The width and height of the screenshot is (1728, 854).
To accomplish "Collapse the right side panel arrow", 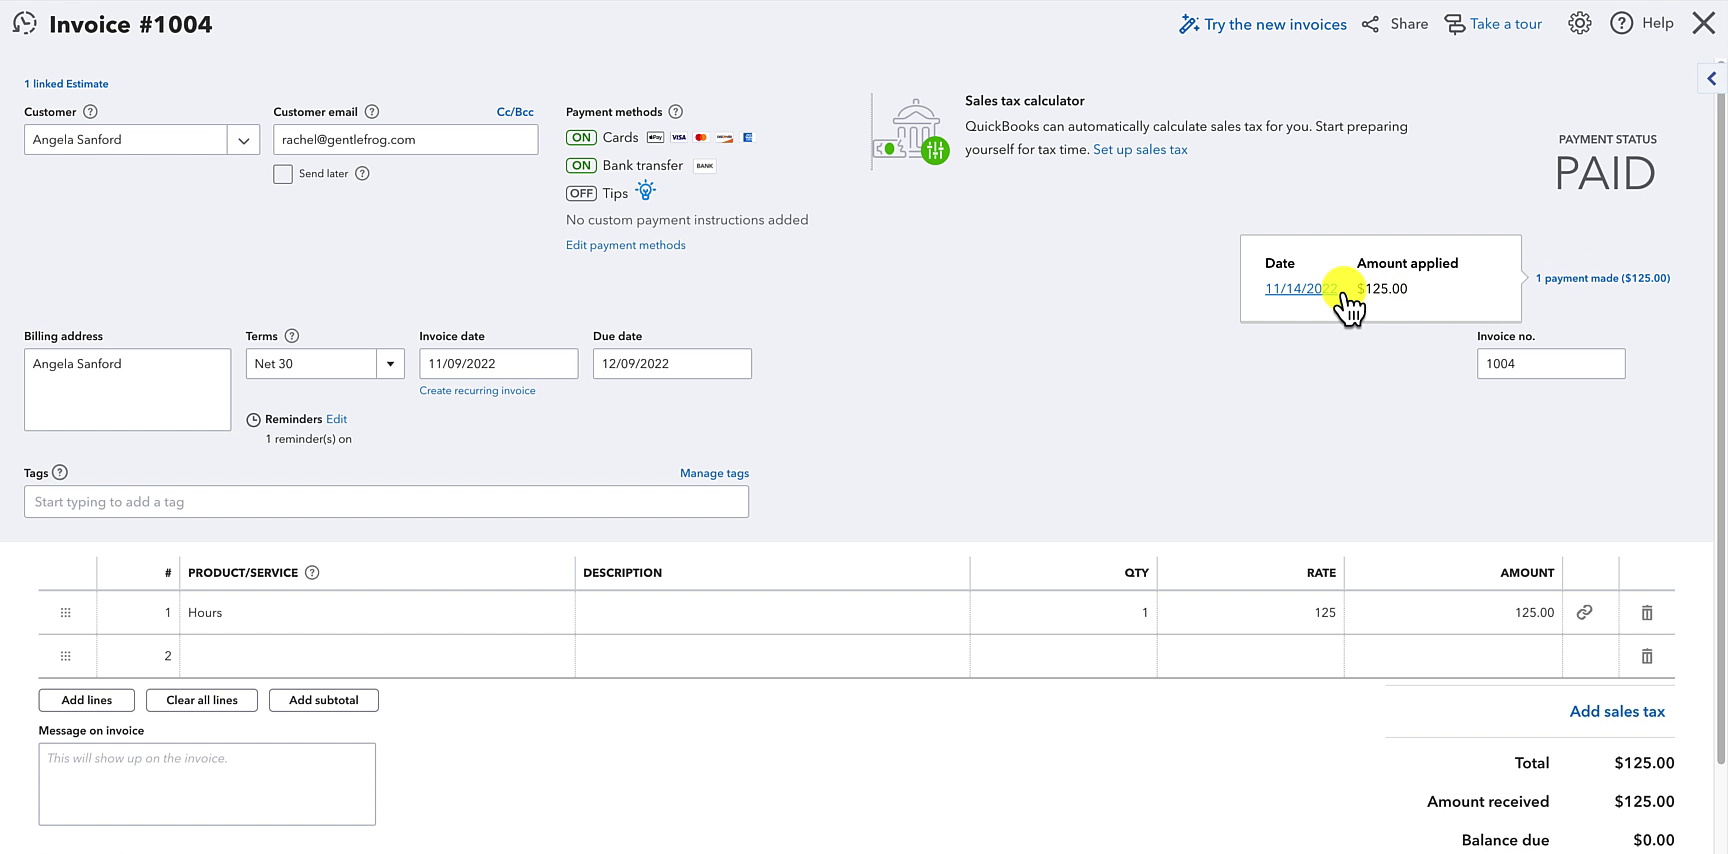I will coord(1711,78).
